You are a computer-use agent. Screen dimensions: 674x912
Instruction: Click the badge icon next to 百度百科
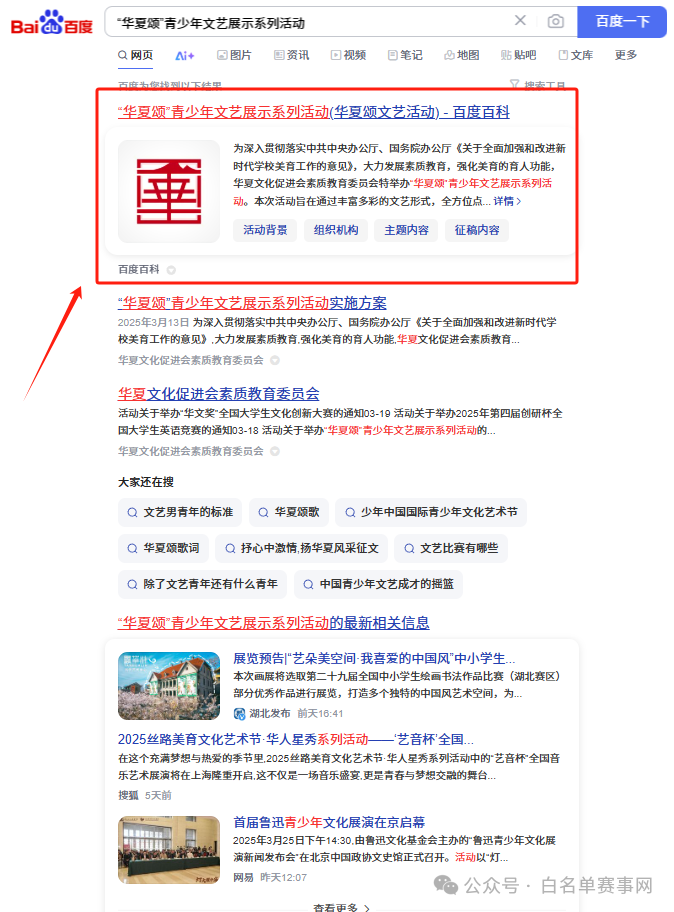[171, 270]
